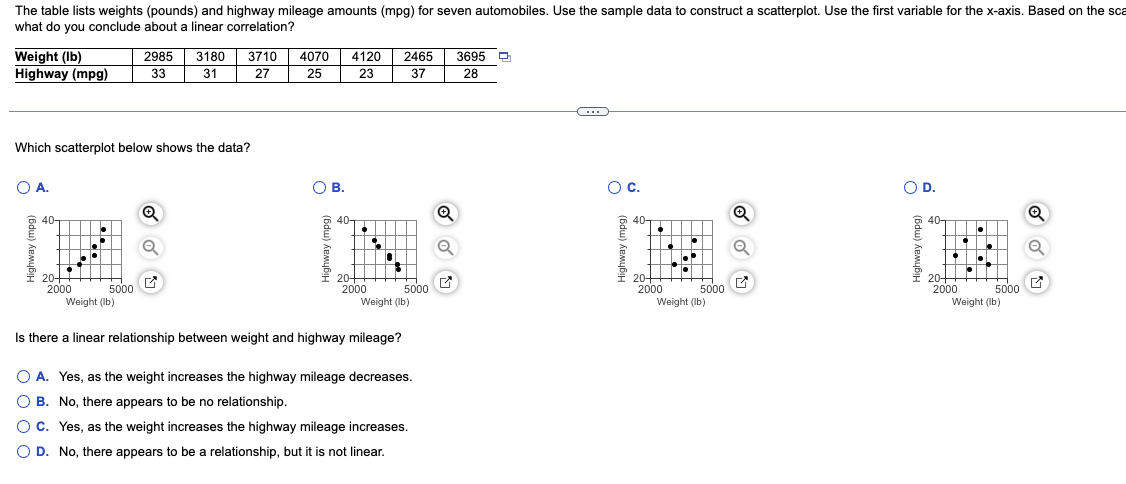Choose answer "highway mileage decreases" option
Viewport: 1126px width, 484px height.
23,377
